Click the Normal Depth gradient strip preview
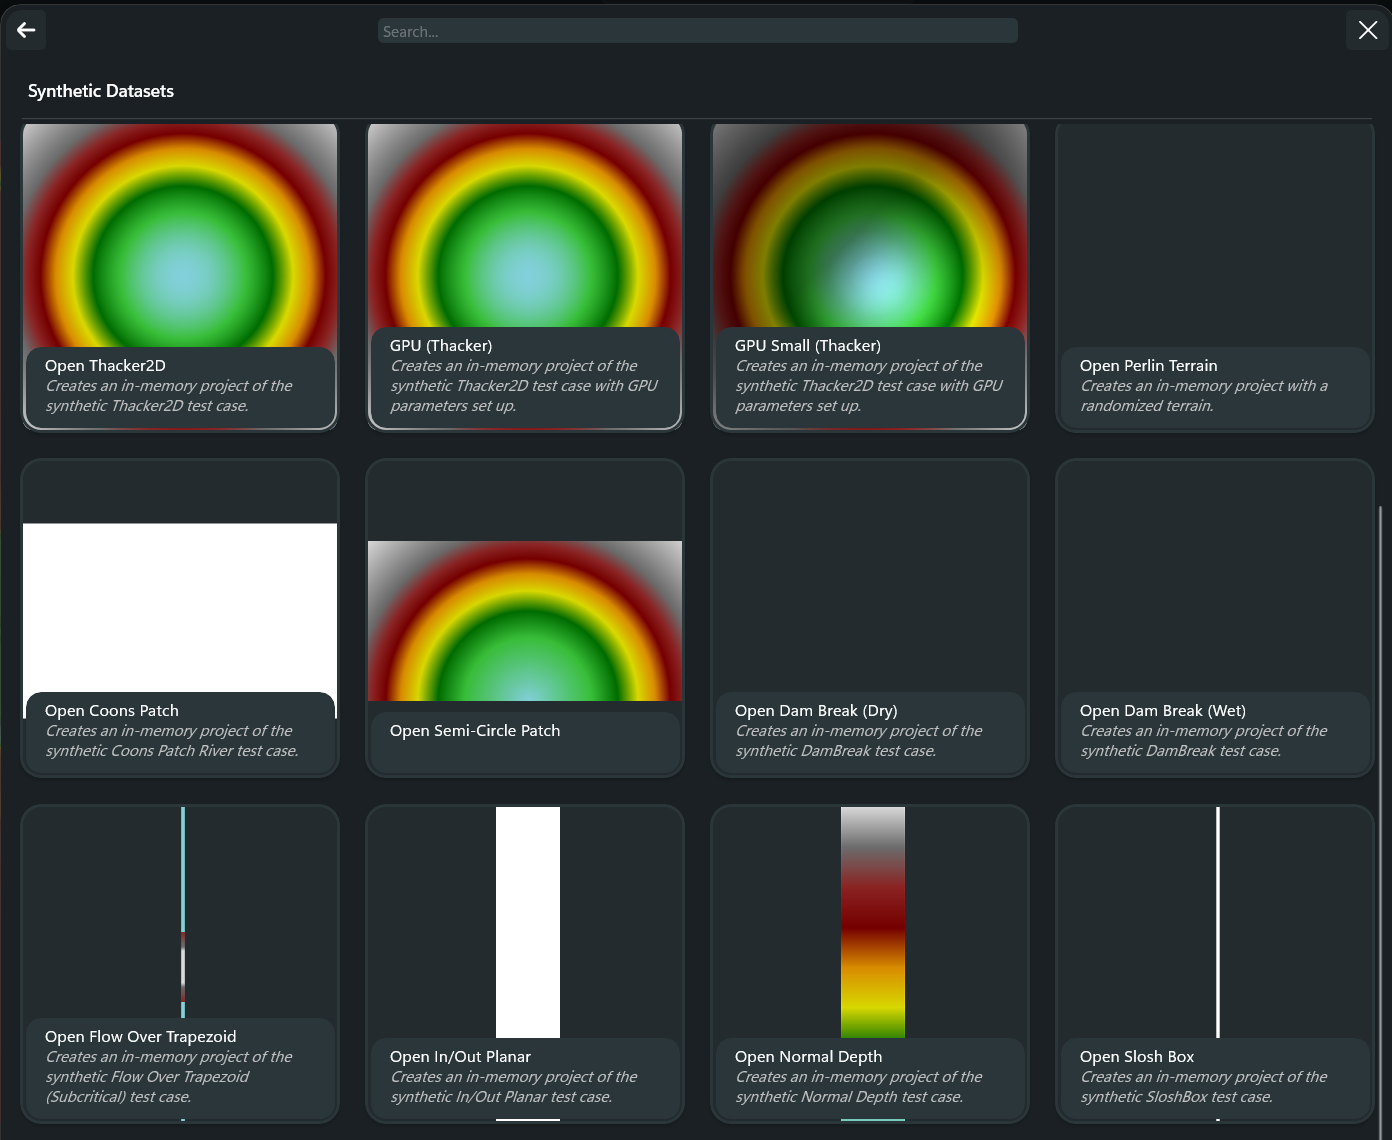1392x1140 pixels. (x=872, y=920)
